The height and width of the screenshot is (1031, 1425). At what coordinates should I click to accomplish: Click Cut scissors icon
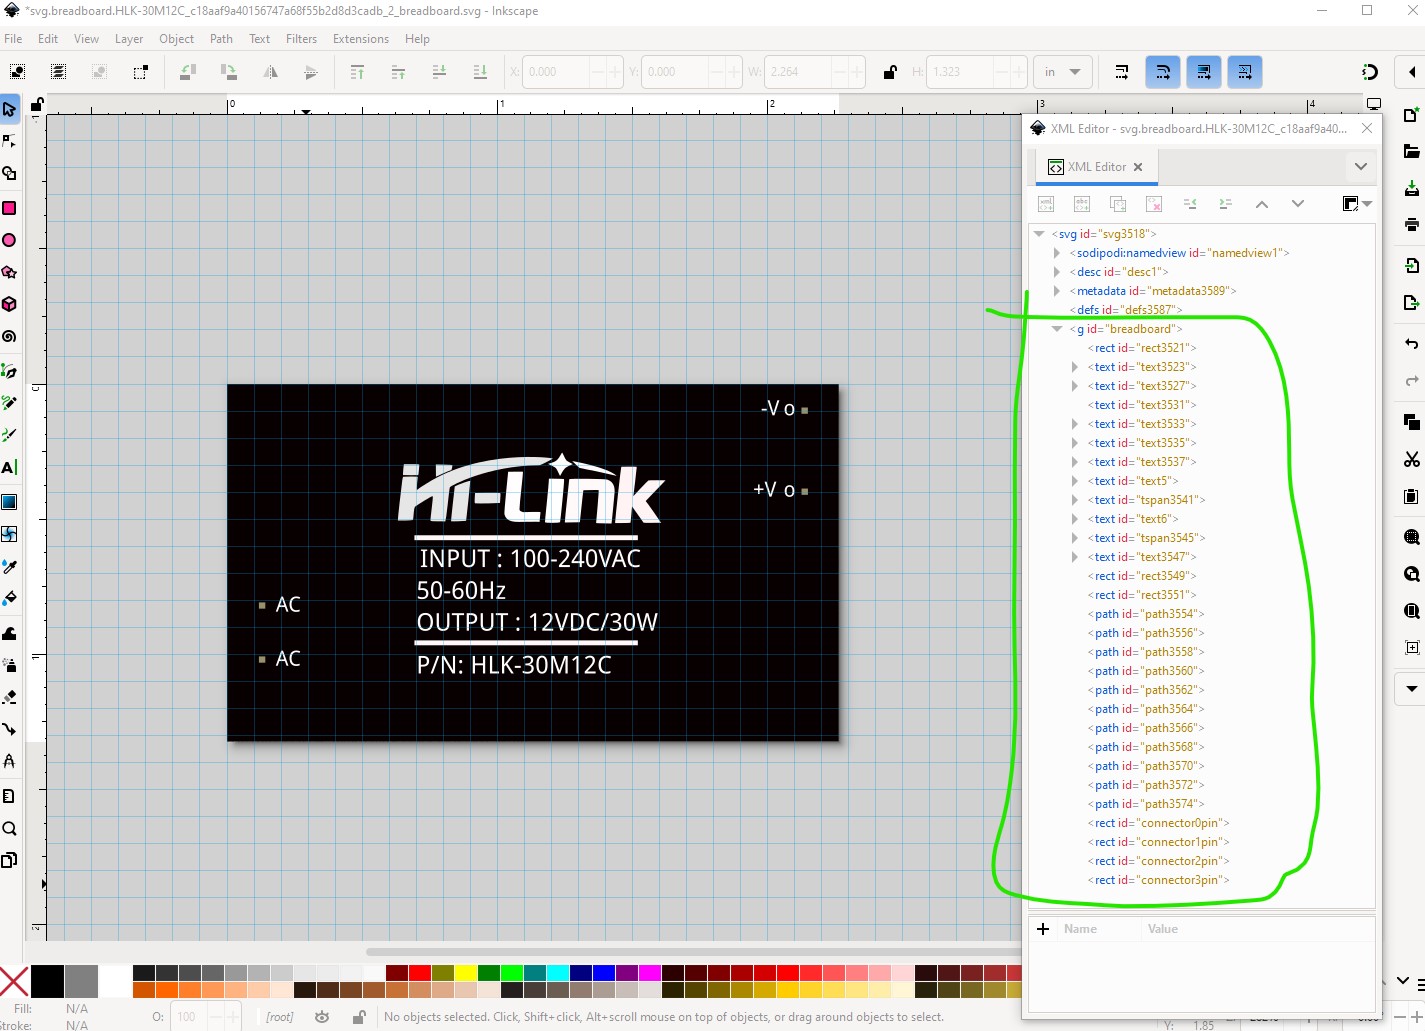[1411, 459]
